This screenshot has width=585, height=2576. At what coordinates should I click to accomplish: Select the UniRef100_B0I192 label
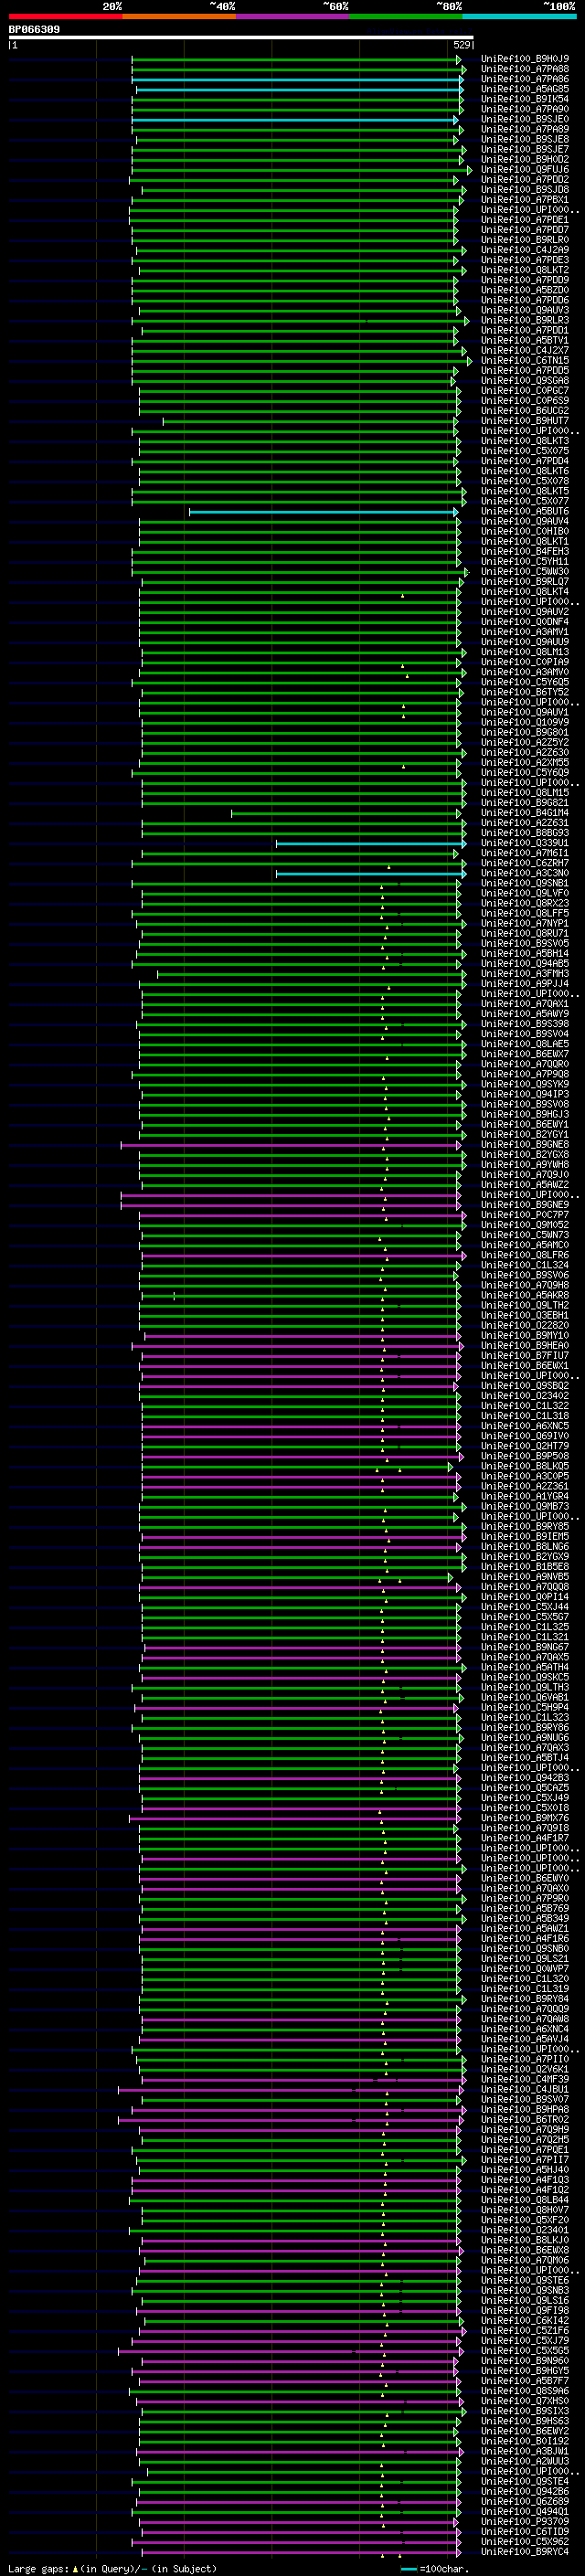[525, 2441]
